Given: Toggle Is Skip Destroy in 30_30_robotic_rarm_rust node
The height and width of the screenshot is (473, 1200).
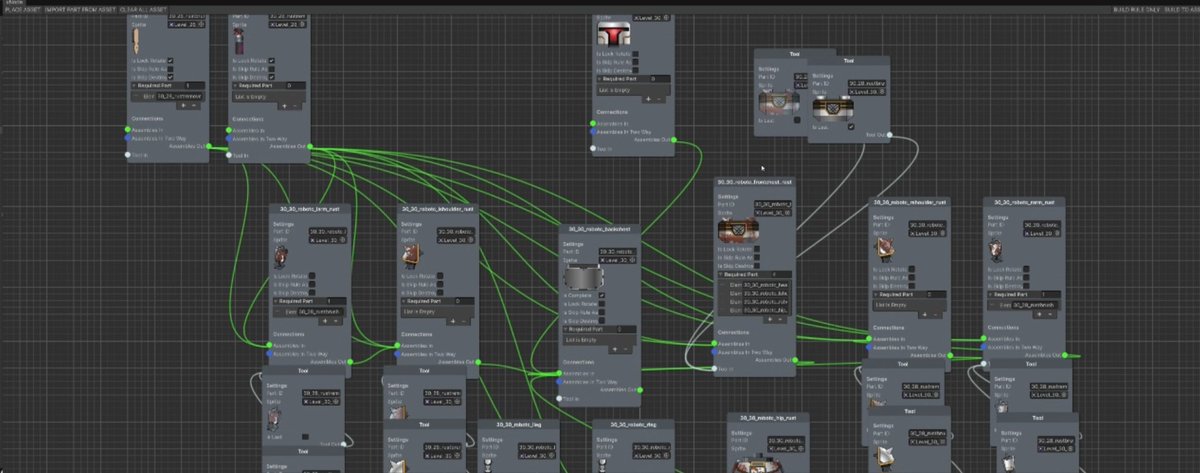Looking at the screenshot, I should [x=1027, y=286].
